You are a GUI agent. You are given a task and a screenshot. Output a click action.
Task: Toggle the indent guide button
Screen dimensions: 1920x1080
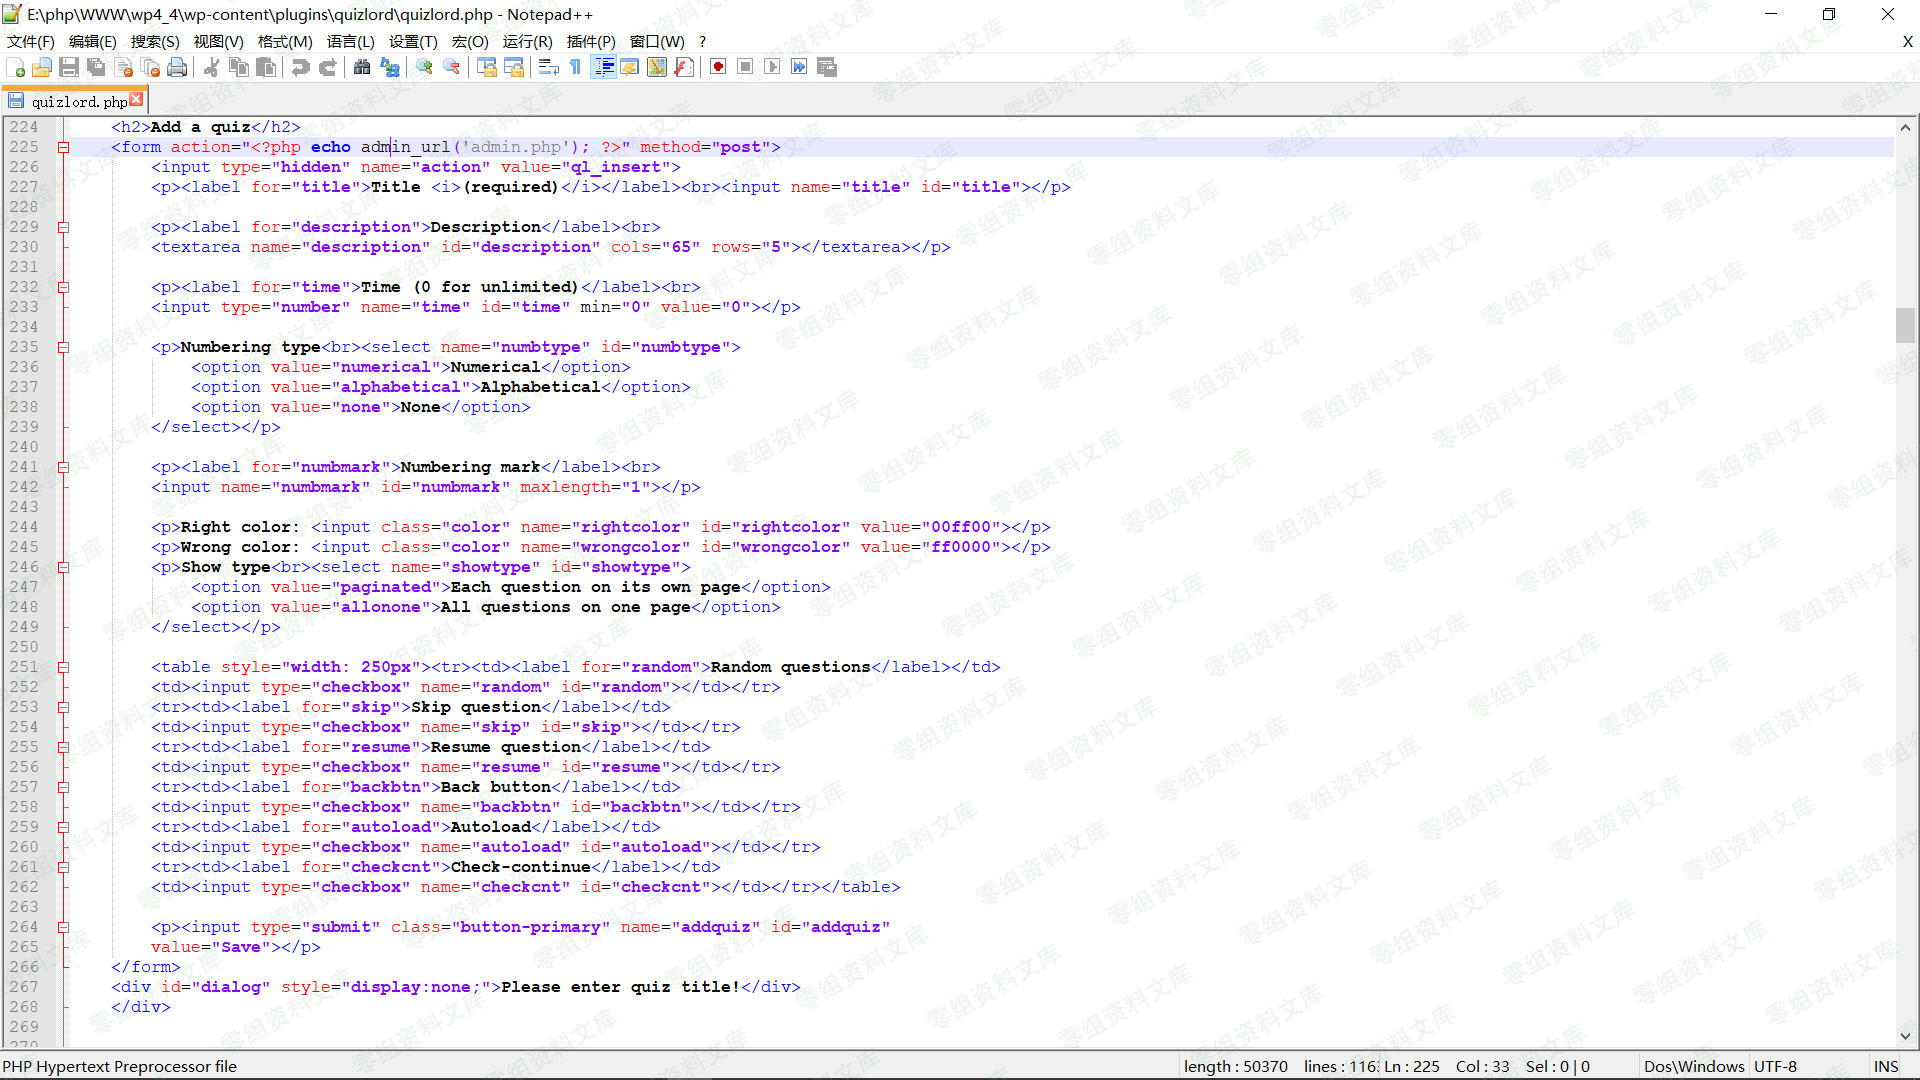(x=604, y=67)
